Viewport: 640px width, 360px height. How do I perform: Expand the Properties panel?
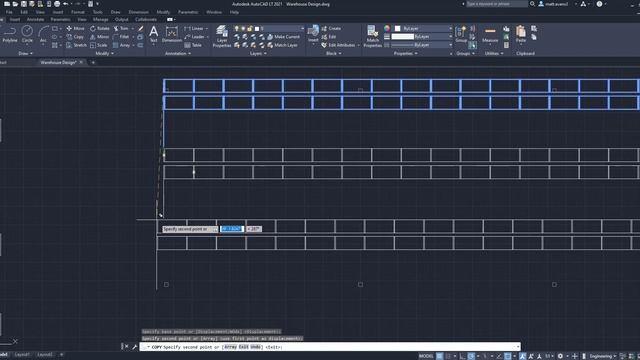405,53
